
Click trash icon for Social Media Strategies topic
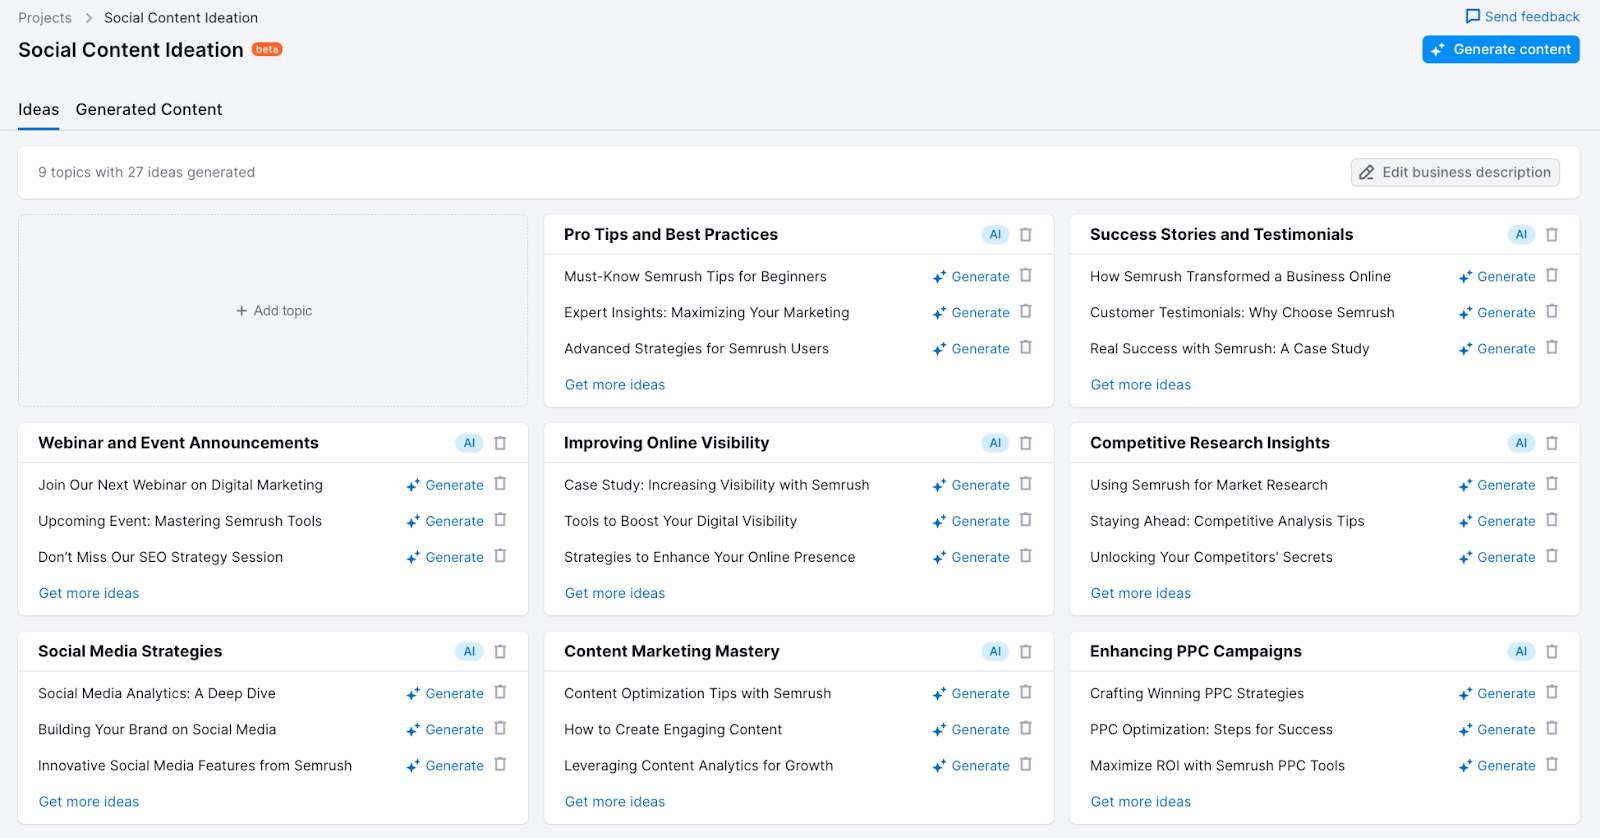click(500, 652)
